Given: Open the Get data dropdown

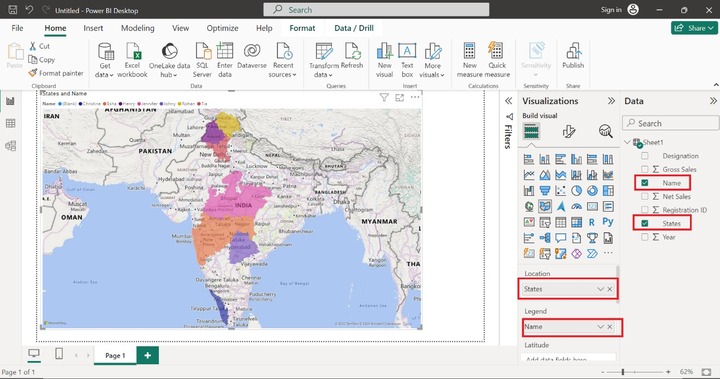Looking at the screenshot, I should point(105,60).
